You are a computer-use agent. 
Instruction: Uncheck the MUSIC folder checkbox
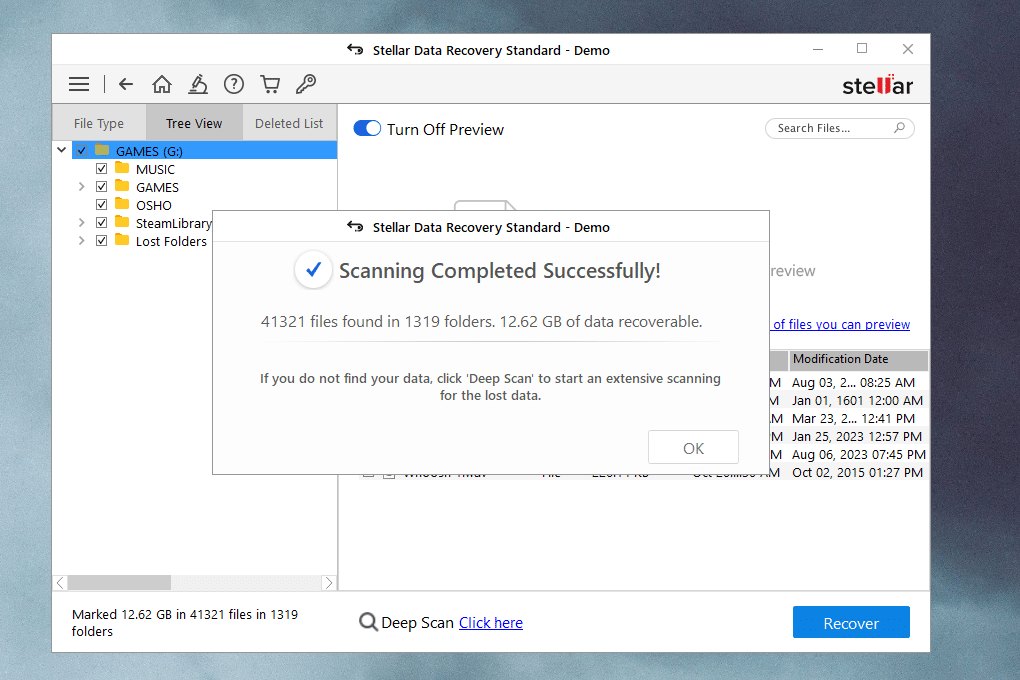pos(101,169)
